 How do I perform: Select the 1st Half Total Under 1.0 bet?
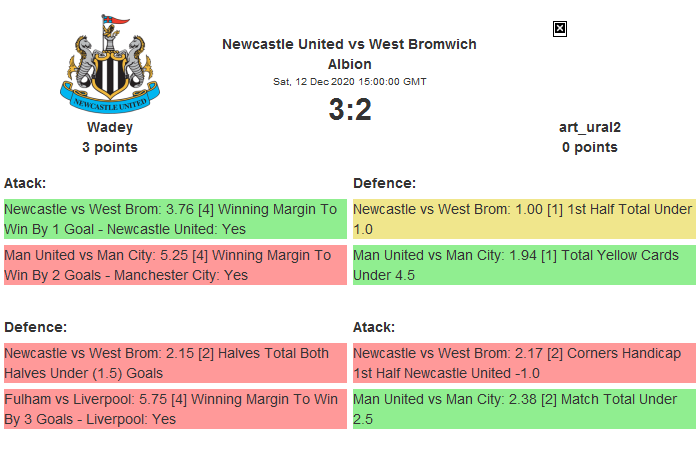point(523,219)
